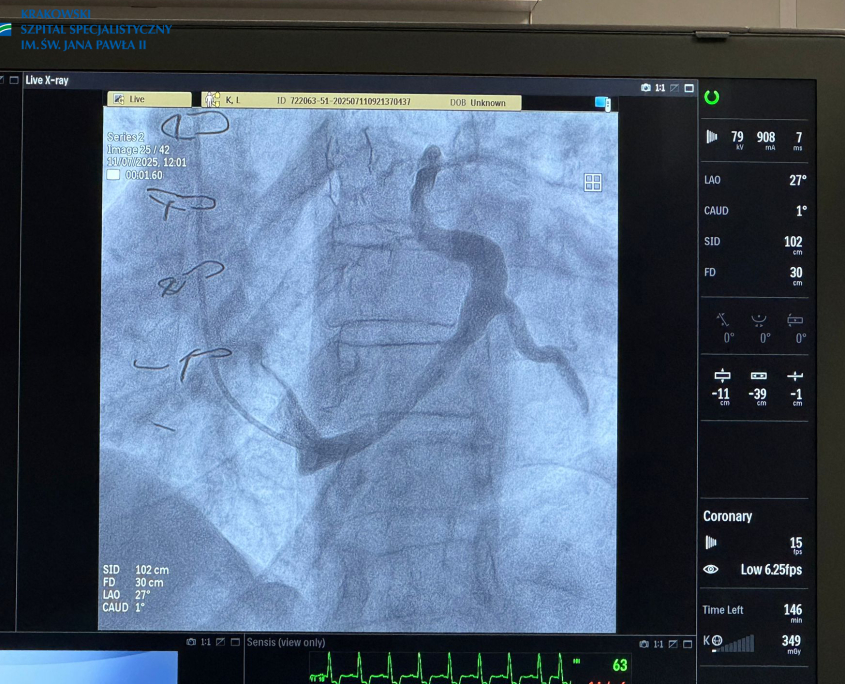This screenshot has height=684, width=845.
Task: Click the table height icon above -11 cm
Action: point(722,375)
